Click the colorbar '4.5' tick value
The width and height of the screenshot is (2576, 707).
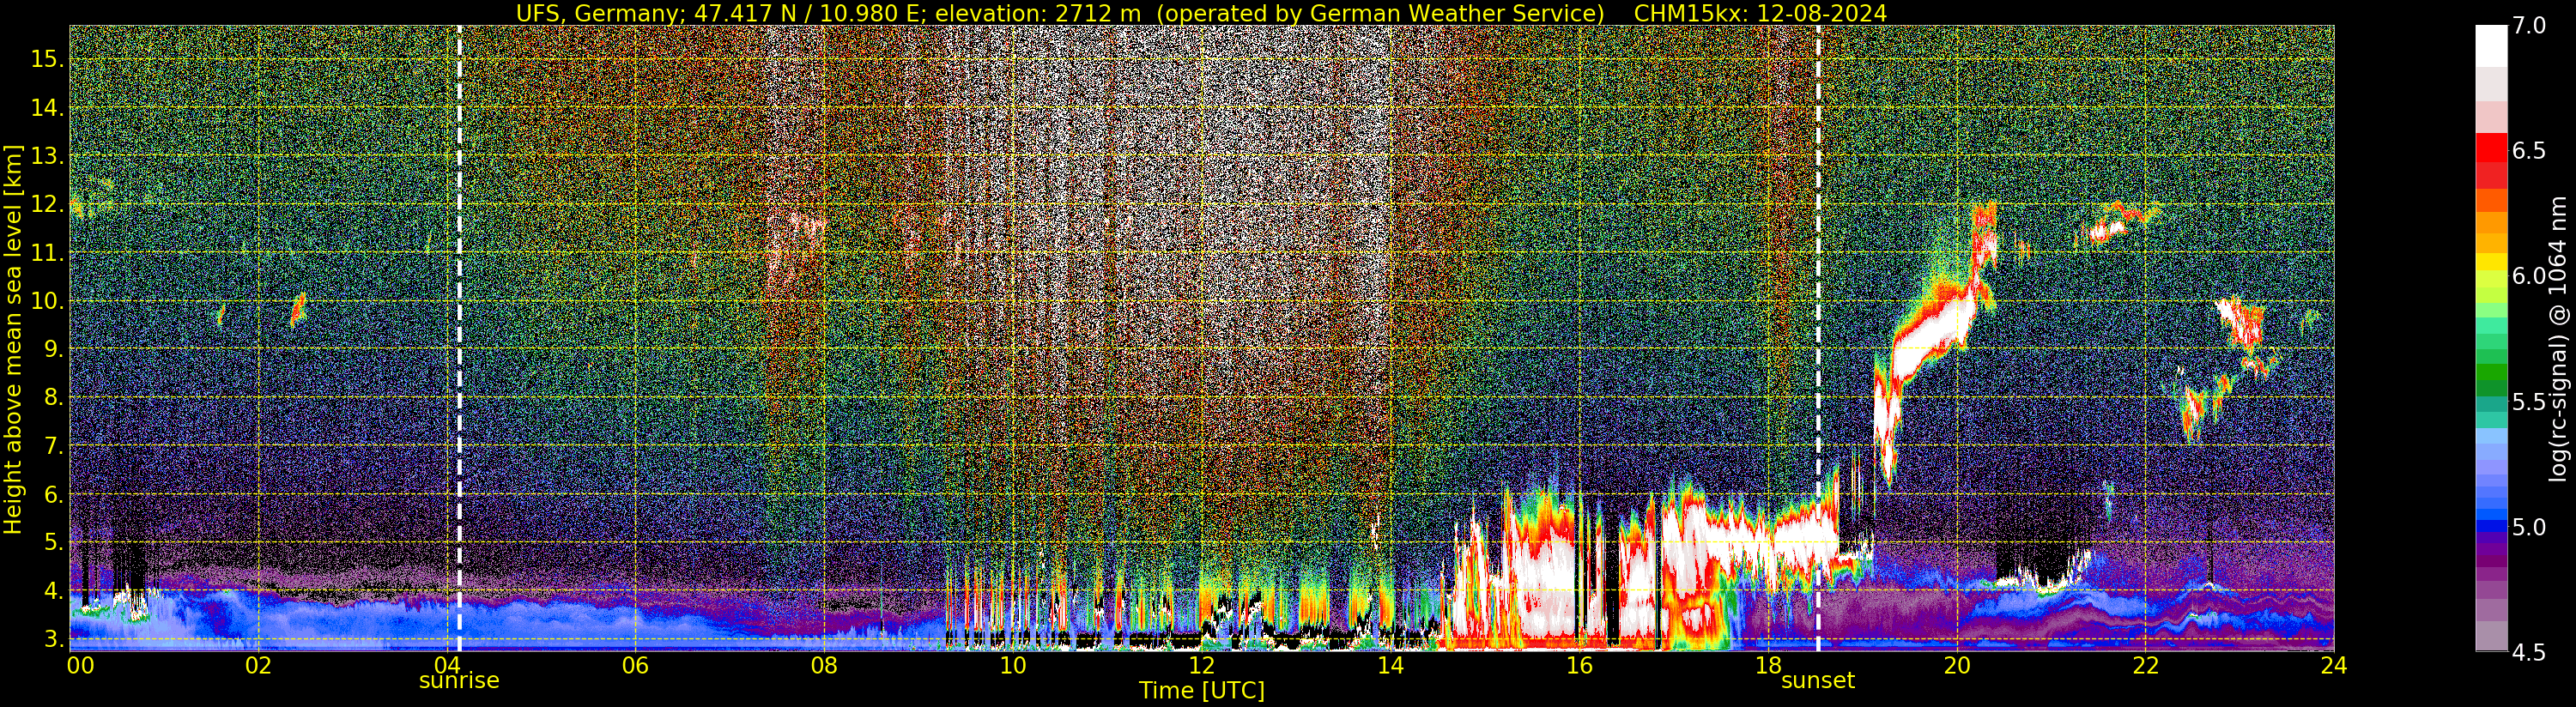[2529, 652]
